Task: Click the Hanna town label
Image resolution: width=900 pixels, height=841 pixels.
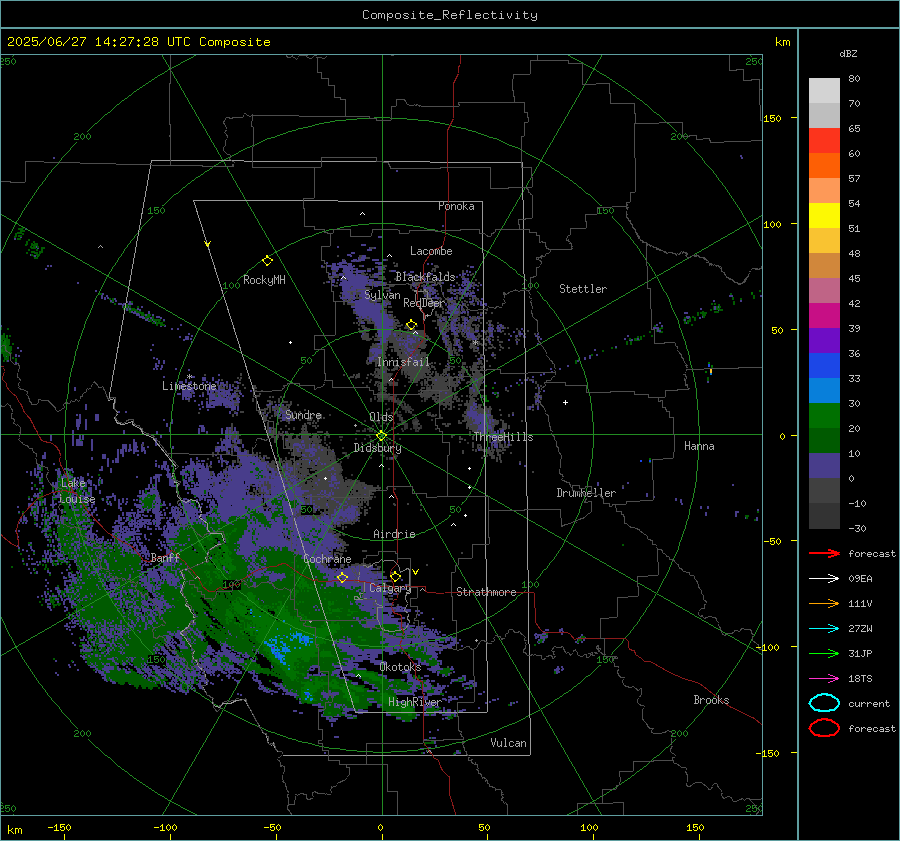Action: tap(699, 445)
